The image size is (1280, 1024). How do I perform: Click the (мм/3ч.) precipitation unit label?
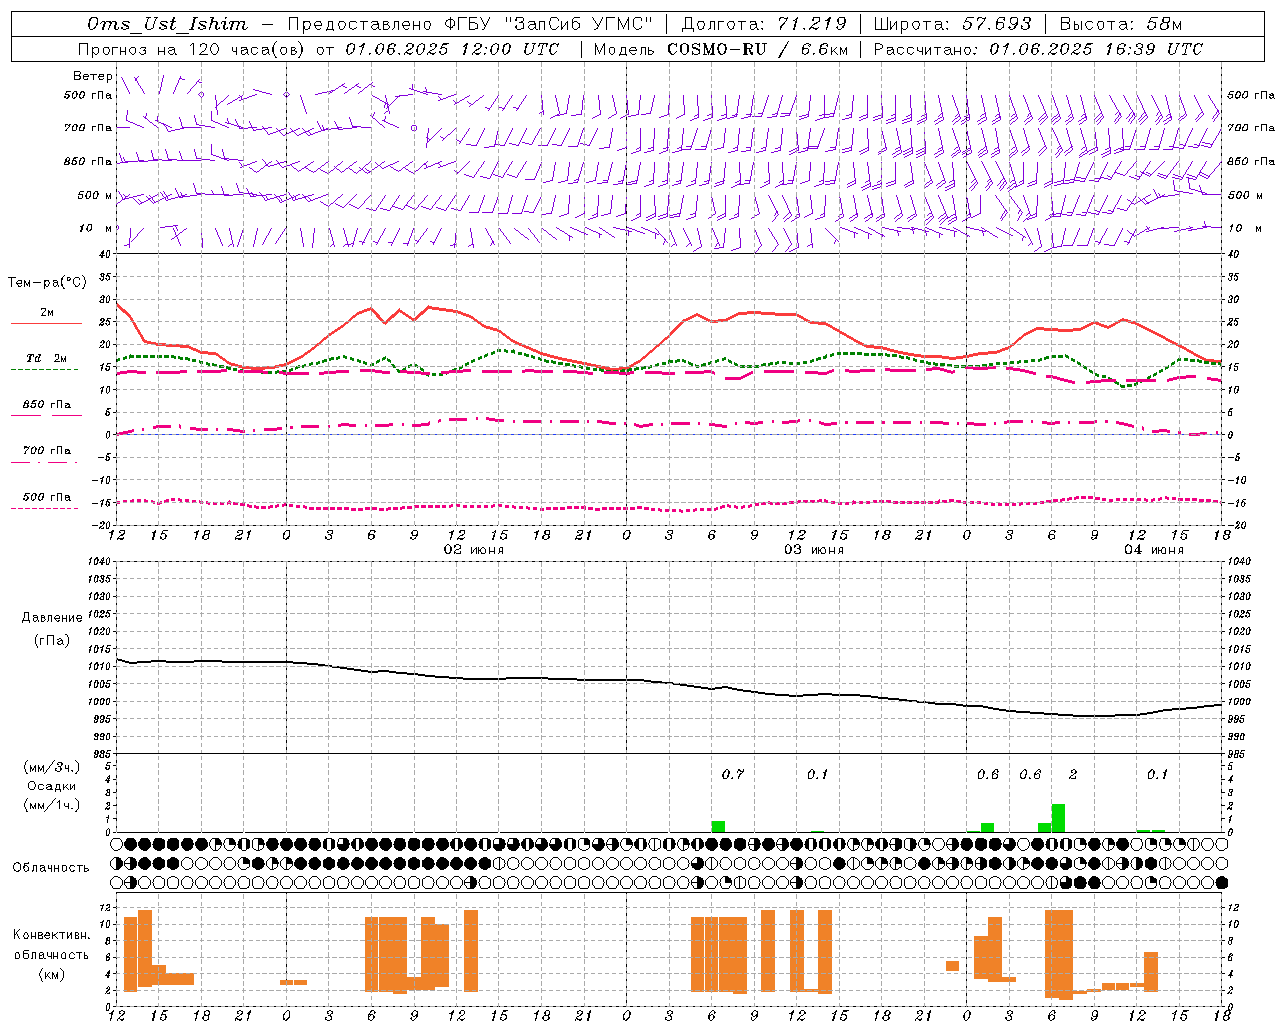[x=52, y=768]
